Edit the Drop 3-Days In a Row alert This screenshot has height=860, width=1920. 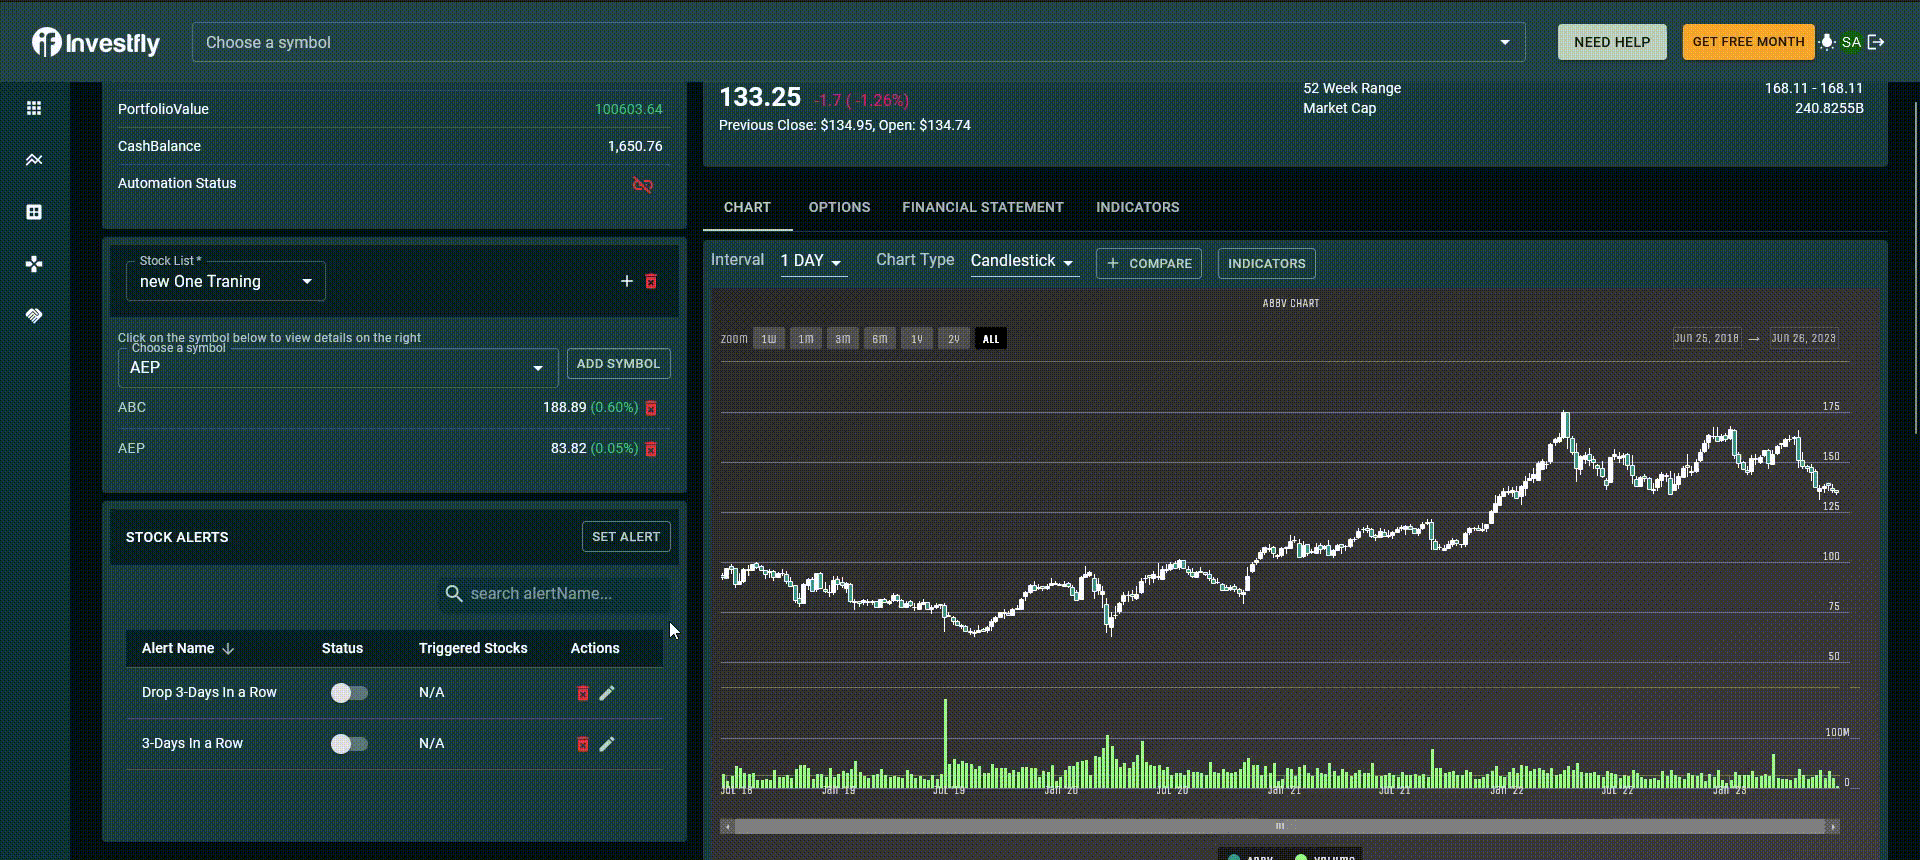pyautogui.click(x=607, y=693)
